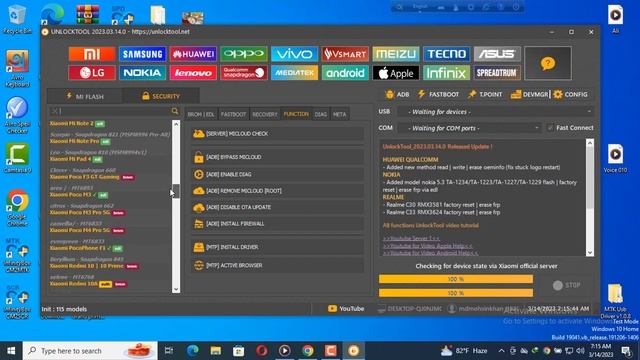The image size is (640, 360).
Task: Open the Android generic section
Action: click(345, 73)
